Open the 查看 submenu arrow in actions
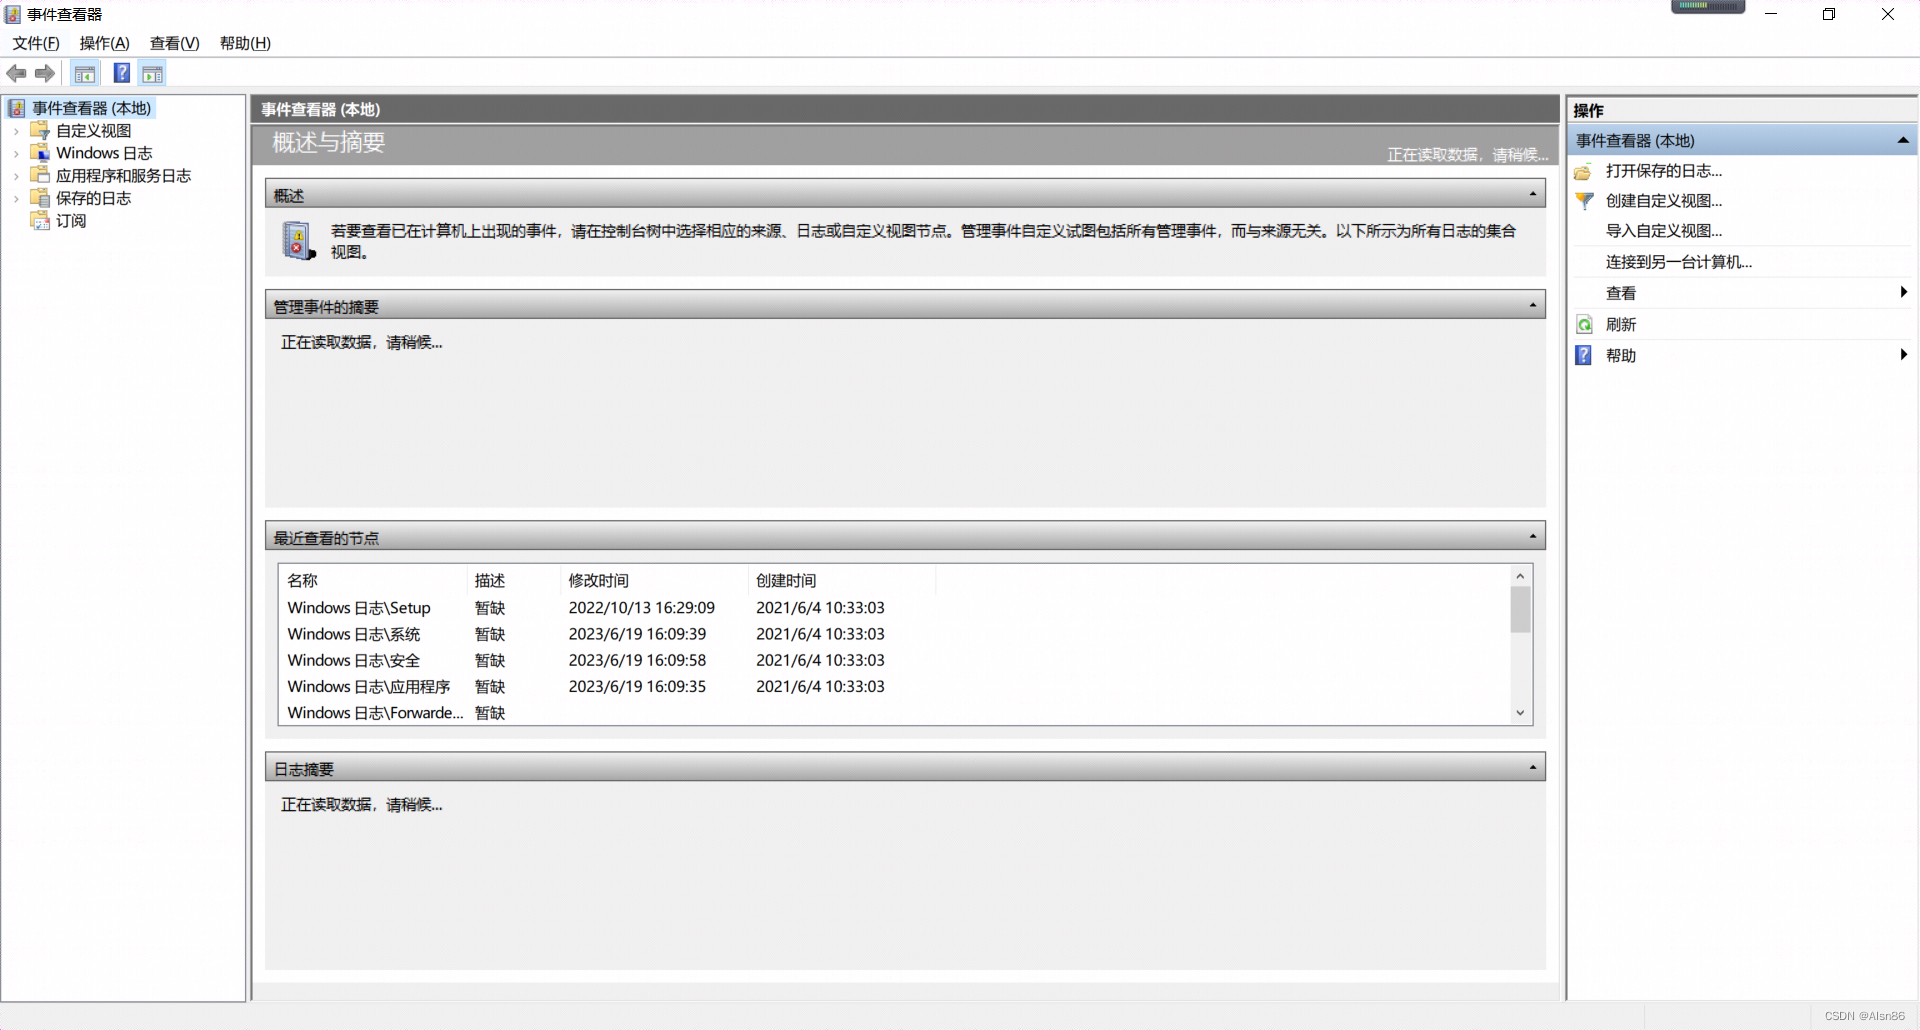This screenshot has width=1920, height=1030. pos(1903,292)
